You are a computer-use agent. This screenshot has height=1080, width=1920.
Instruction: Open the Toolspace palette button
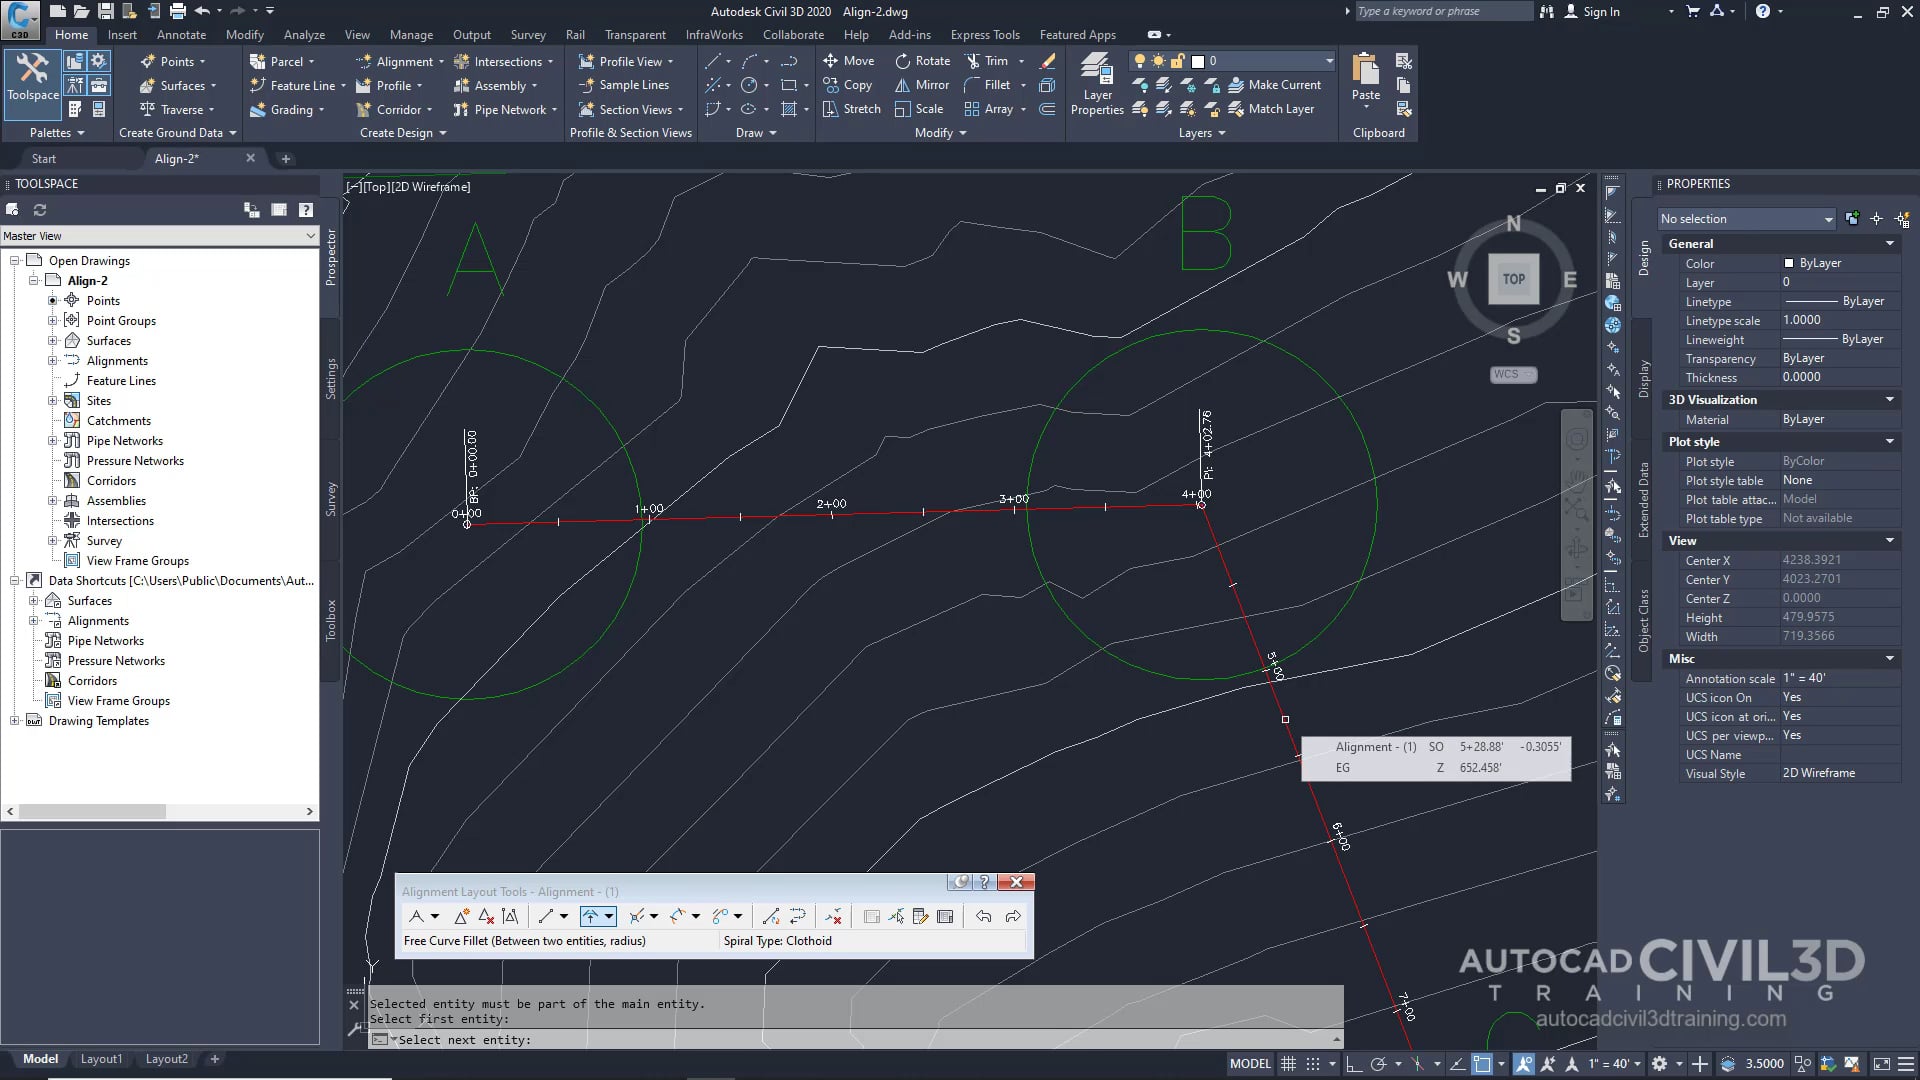click(x=32, y=78)
